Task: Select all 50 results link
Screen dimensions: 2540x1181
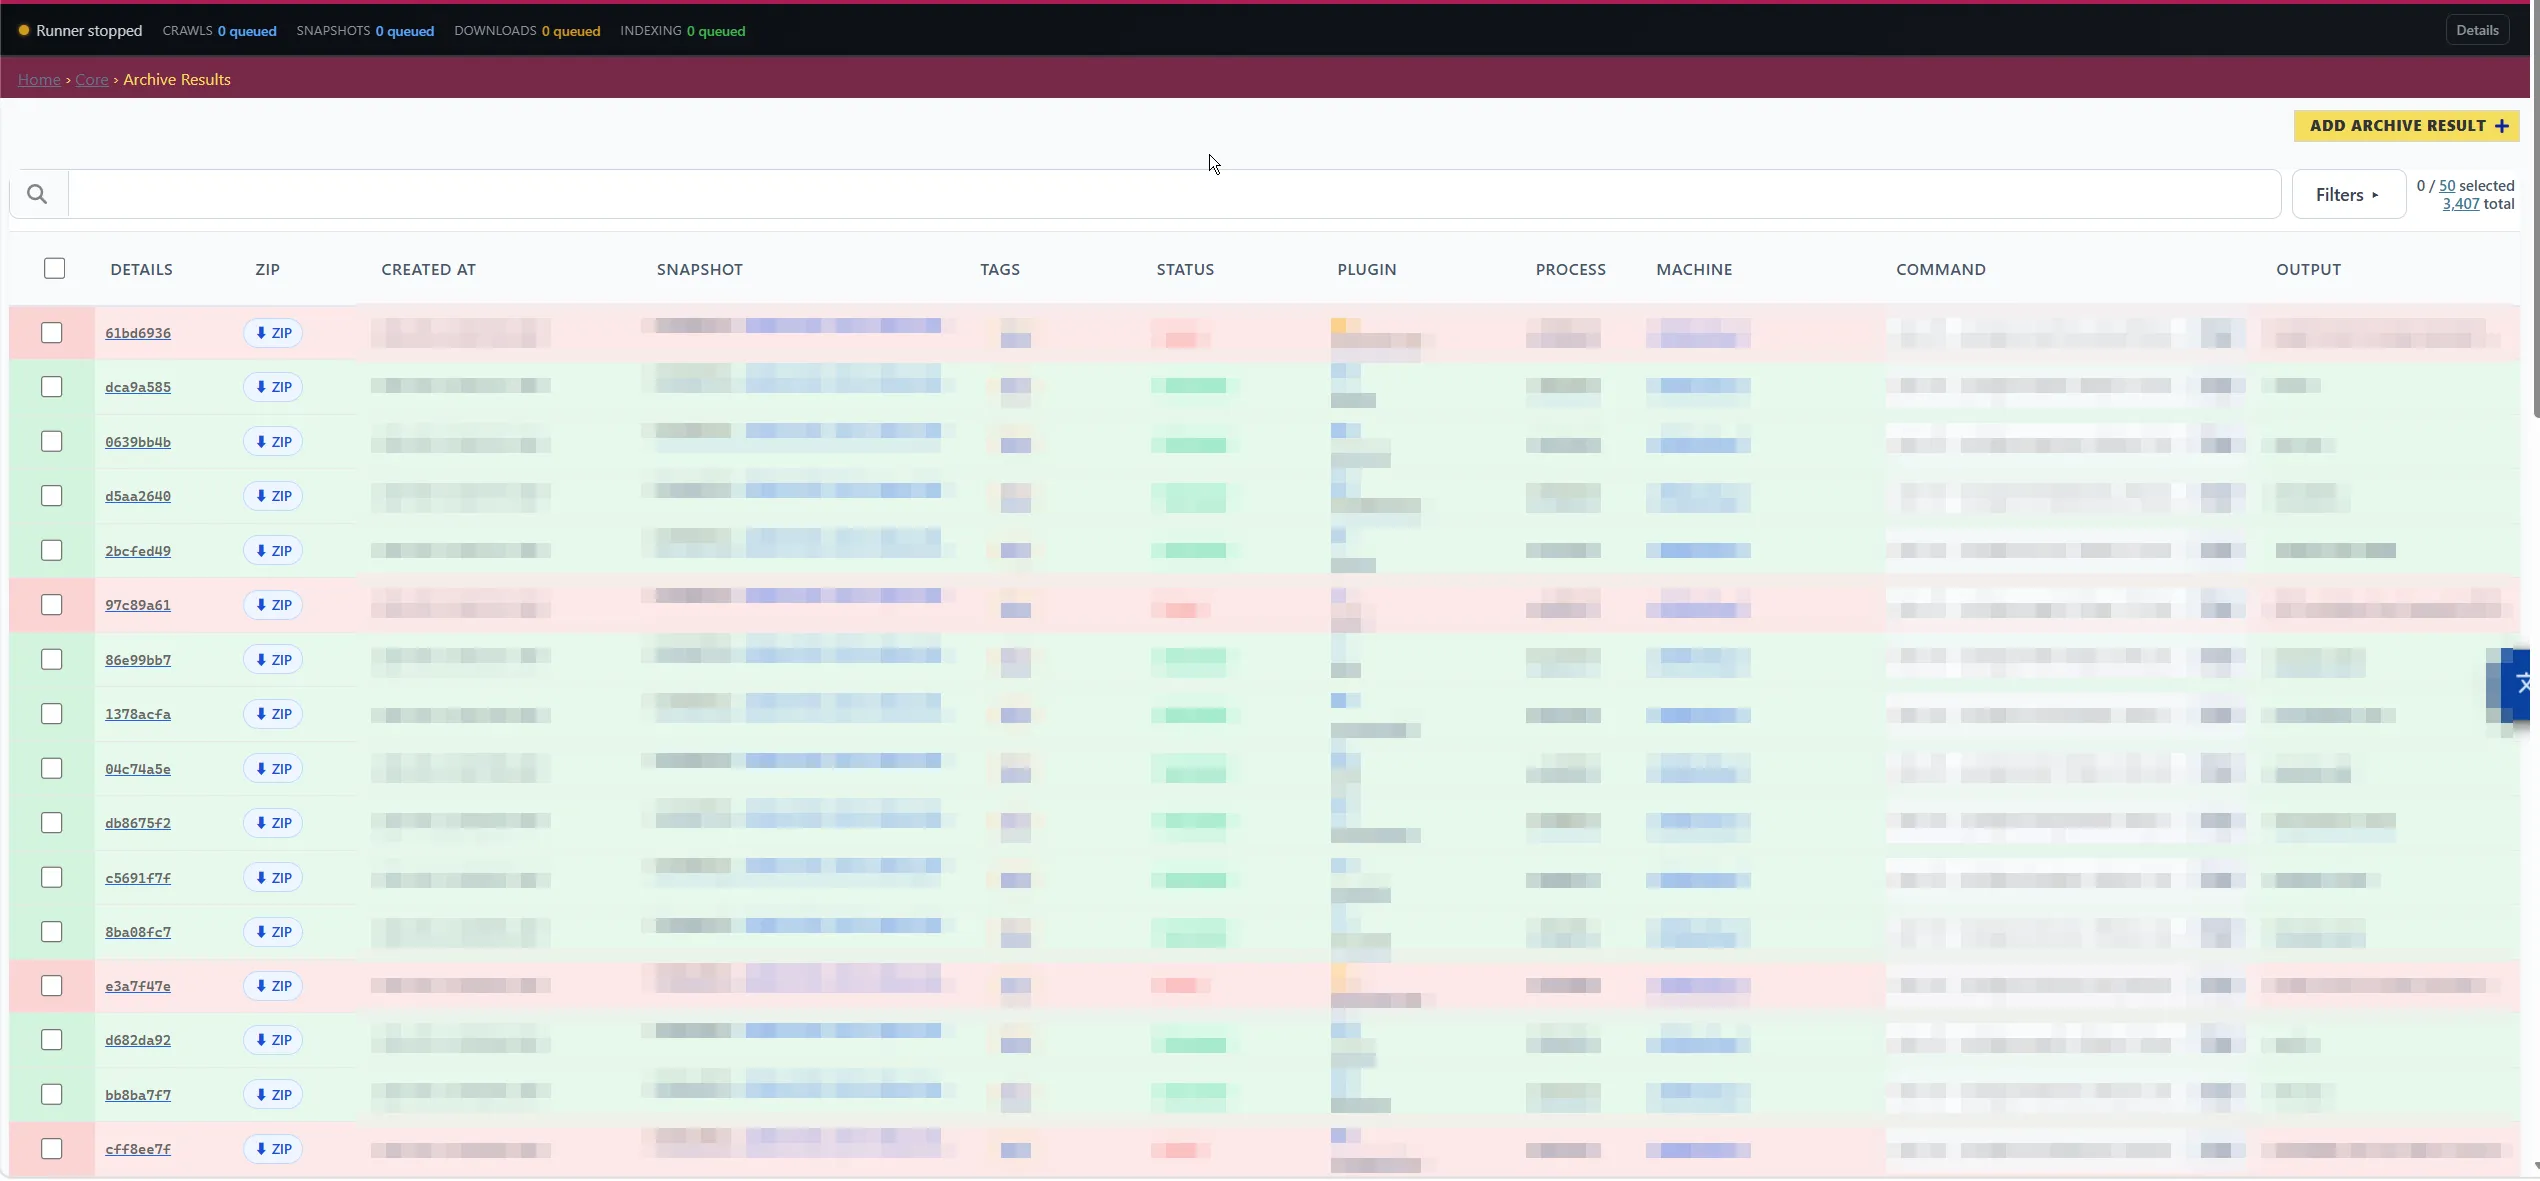Action: point(2447,186)
